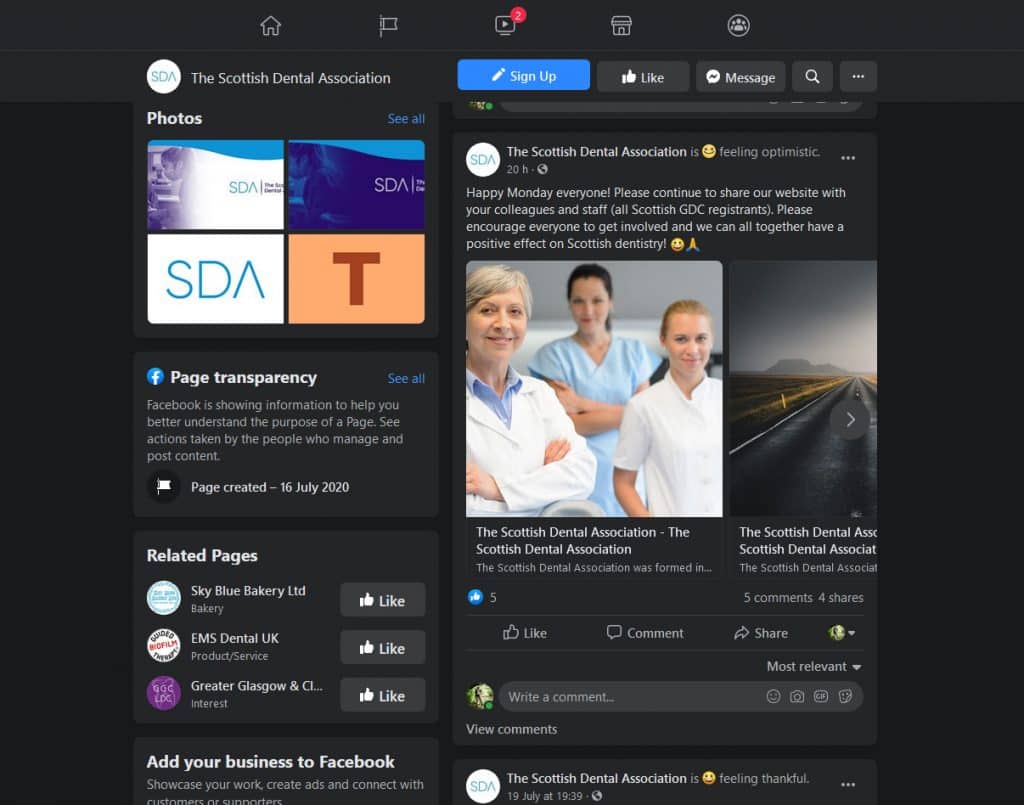Open the 5 comments link
The height and width of the screenshot is (805, 1024).
(x=778, y=598)
